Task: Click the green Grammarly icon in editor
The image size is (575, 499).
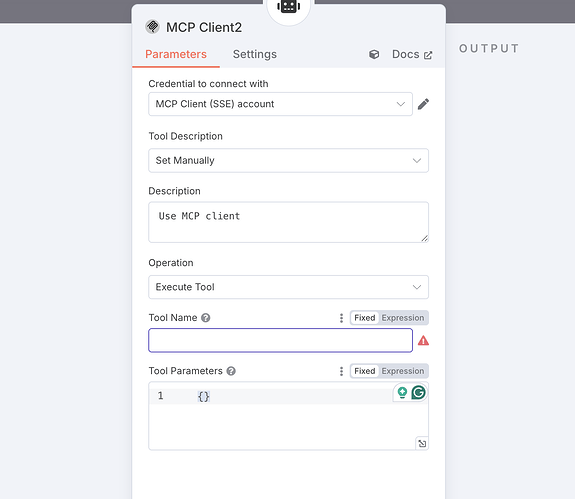Action: 418,392
